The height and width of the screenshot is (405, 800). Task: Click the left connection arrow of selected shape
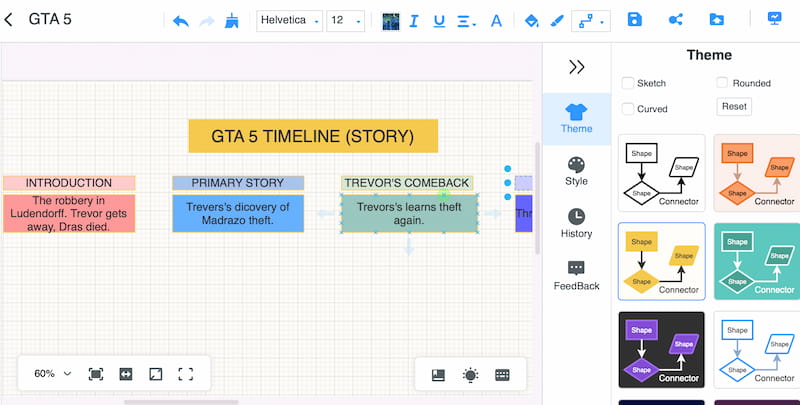pyautogui.click(x=326, y=214)
